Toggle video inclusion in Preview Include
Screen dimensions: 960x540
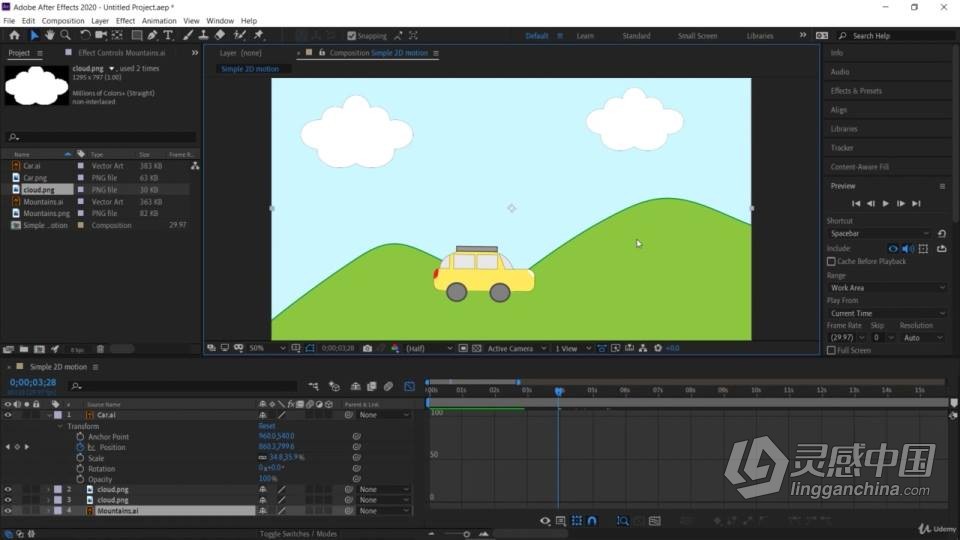(893, 248)
